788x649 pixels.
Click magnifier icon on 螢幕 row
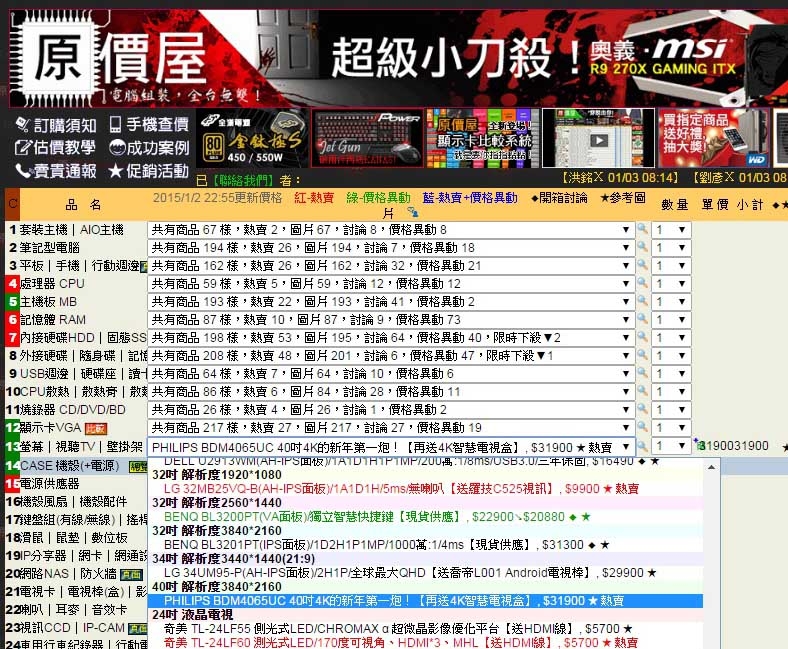[642, 445]
